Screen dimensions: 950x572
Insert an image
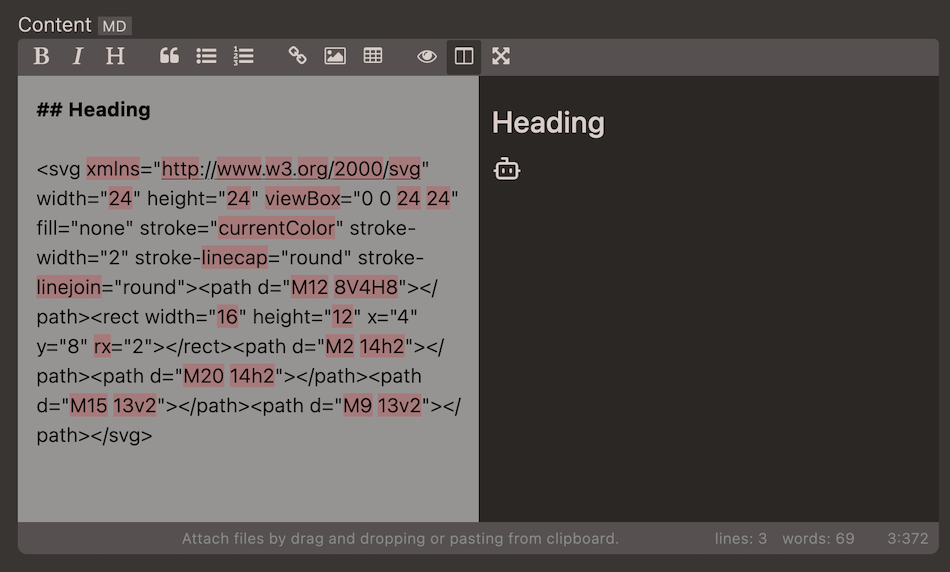(335, 56)
